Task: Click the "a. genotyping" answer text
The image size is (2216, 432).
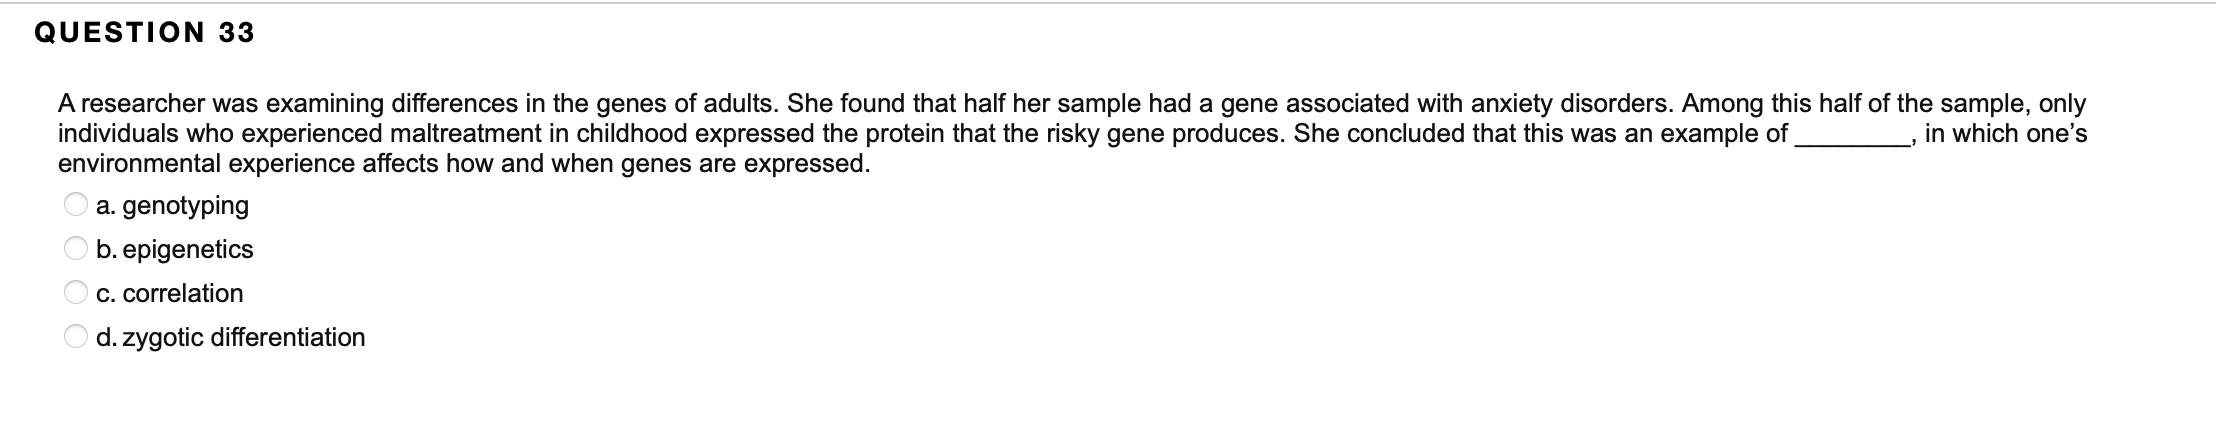Action: click(x=172, y=205)
